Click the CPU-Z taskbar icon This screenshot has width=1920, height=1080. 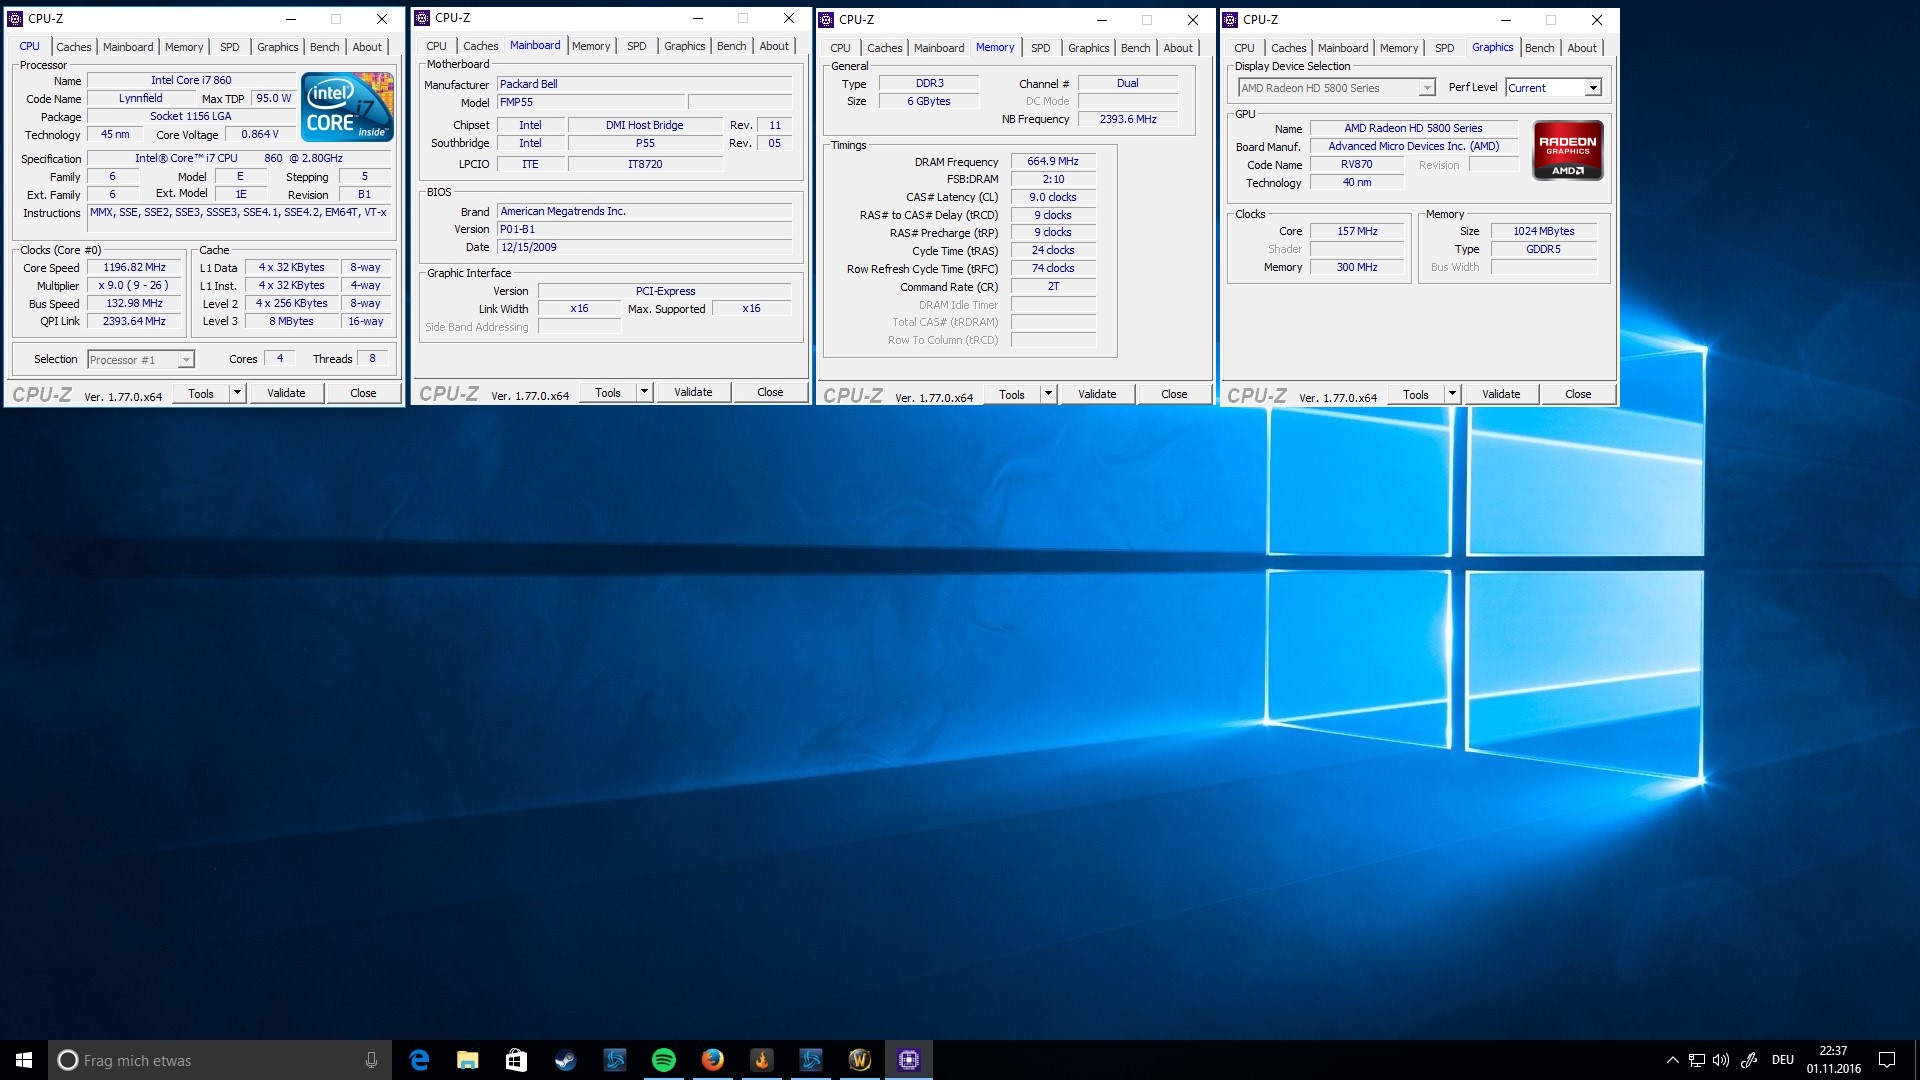point(908,1060)
